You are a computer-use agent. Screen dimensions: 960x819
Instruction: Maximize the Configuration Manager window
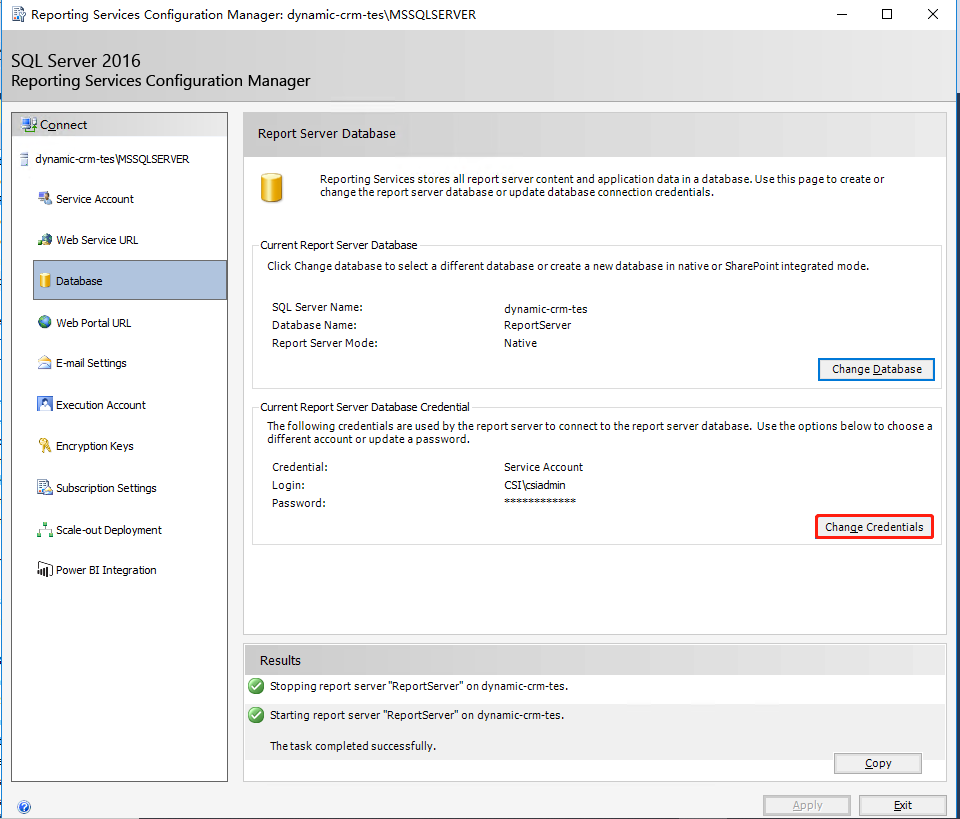pos(887,14)
